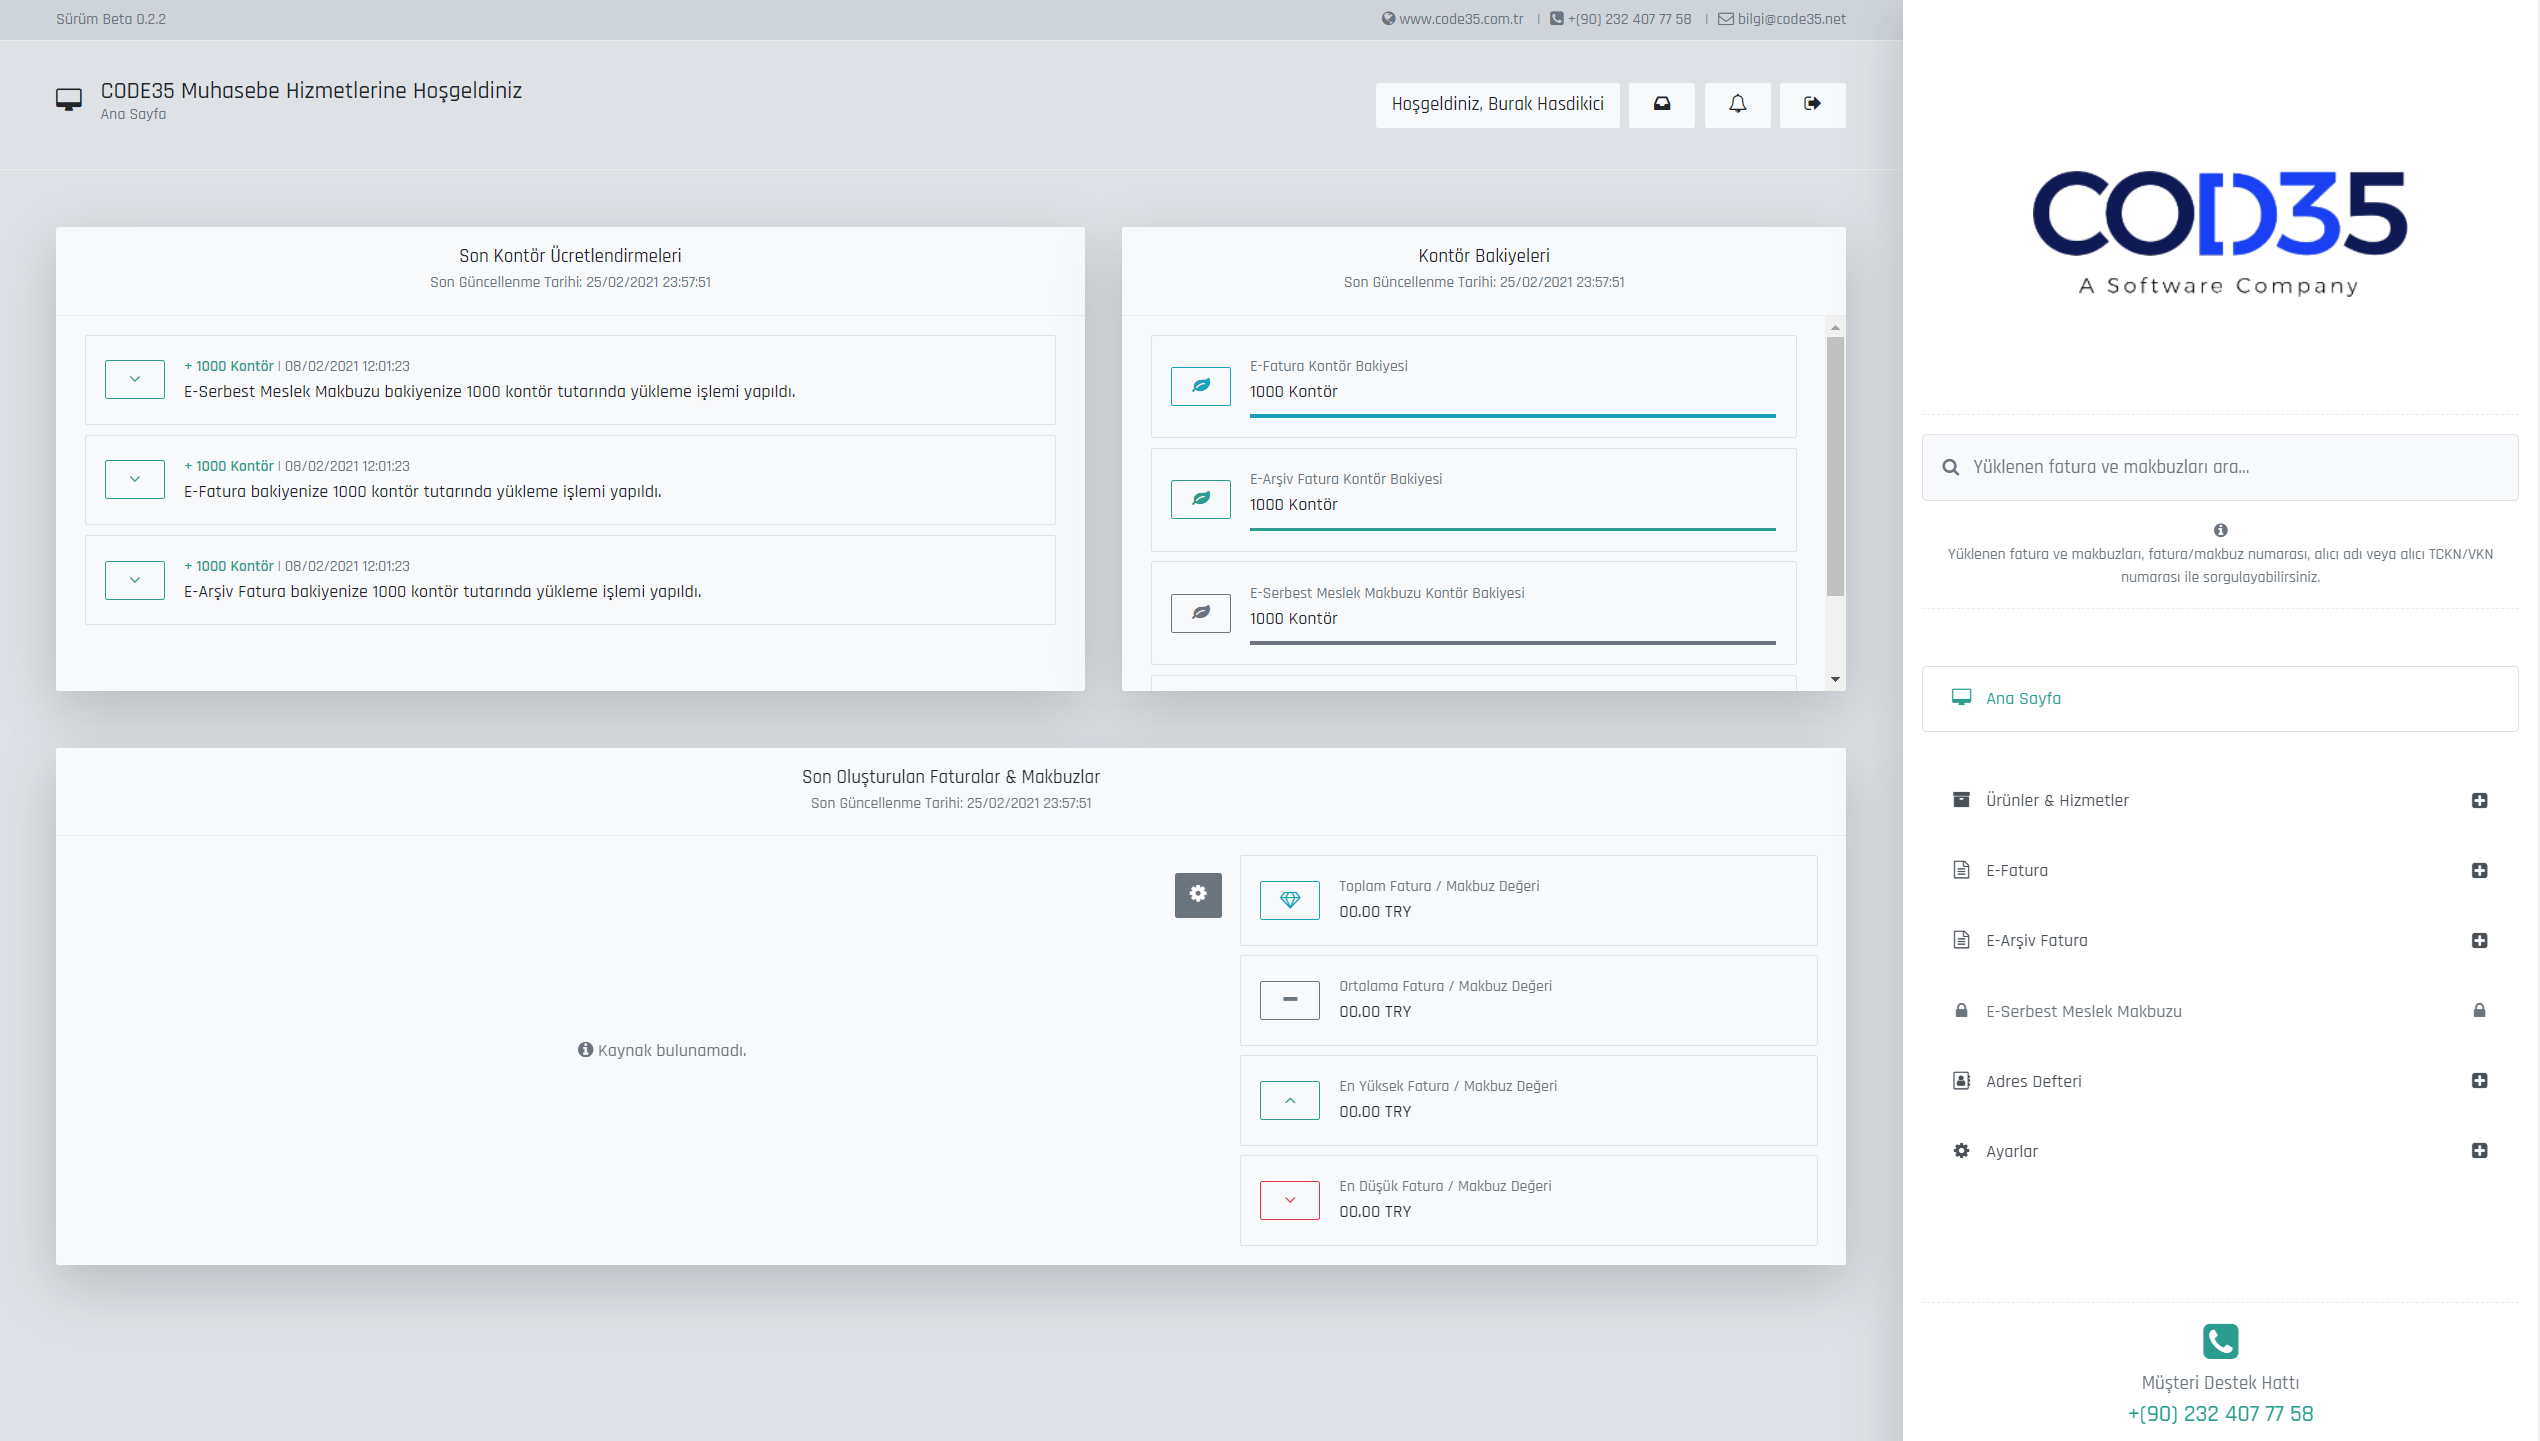Screen dimensions: 2540x1441
Task: Click the lock icon on E-Serbest Meslek Makbuzu
Action: (2478, 1011)
